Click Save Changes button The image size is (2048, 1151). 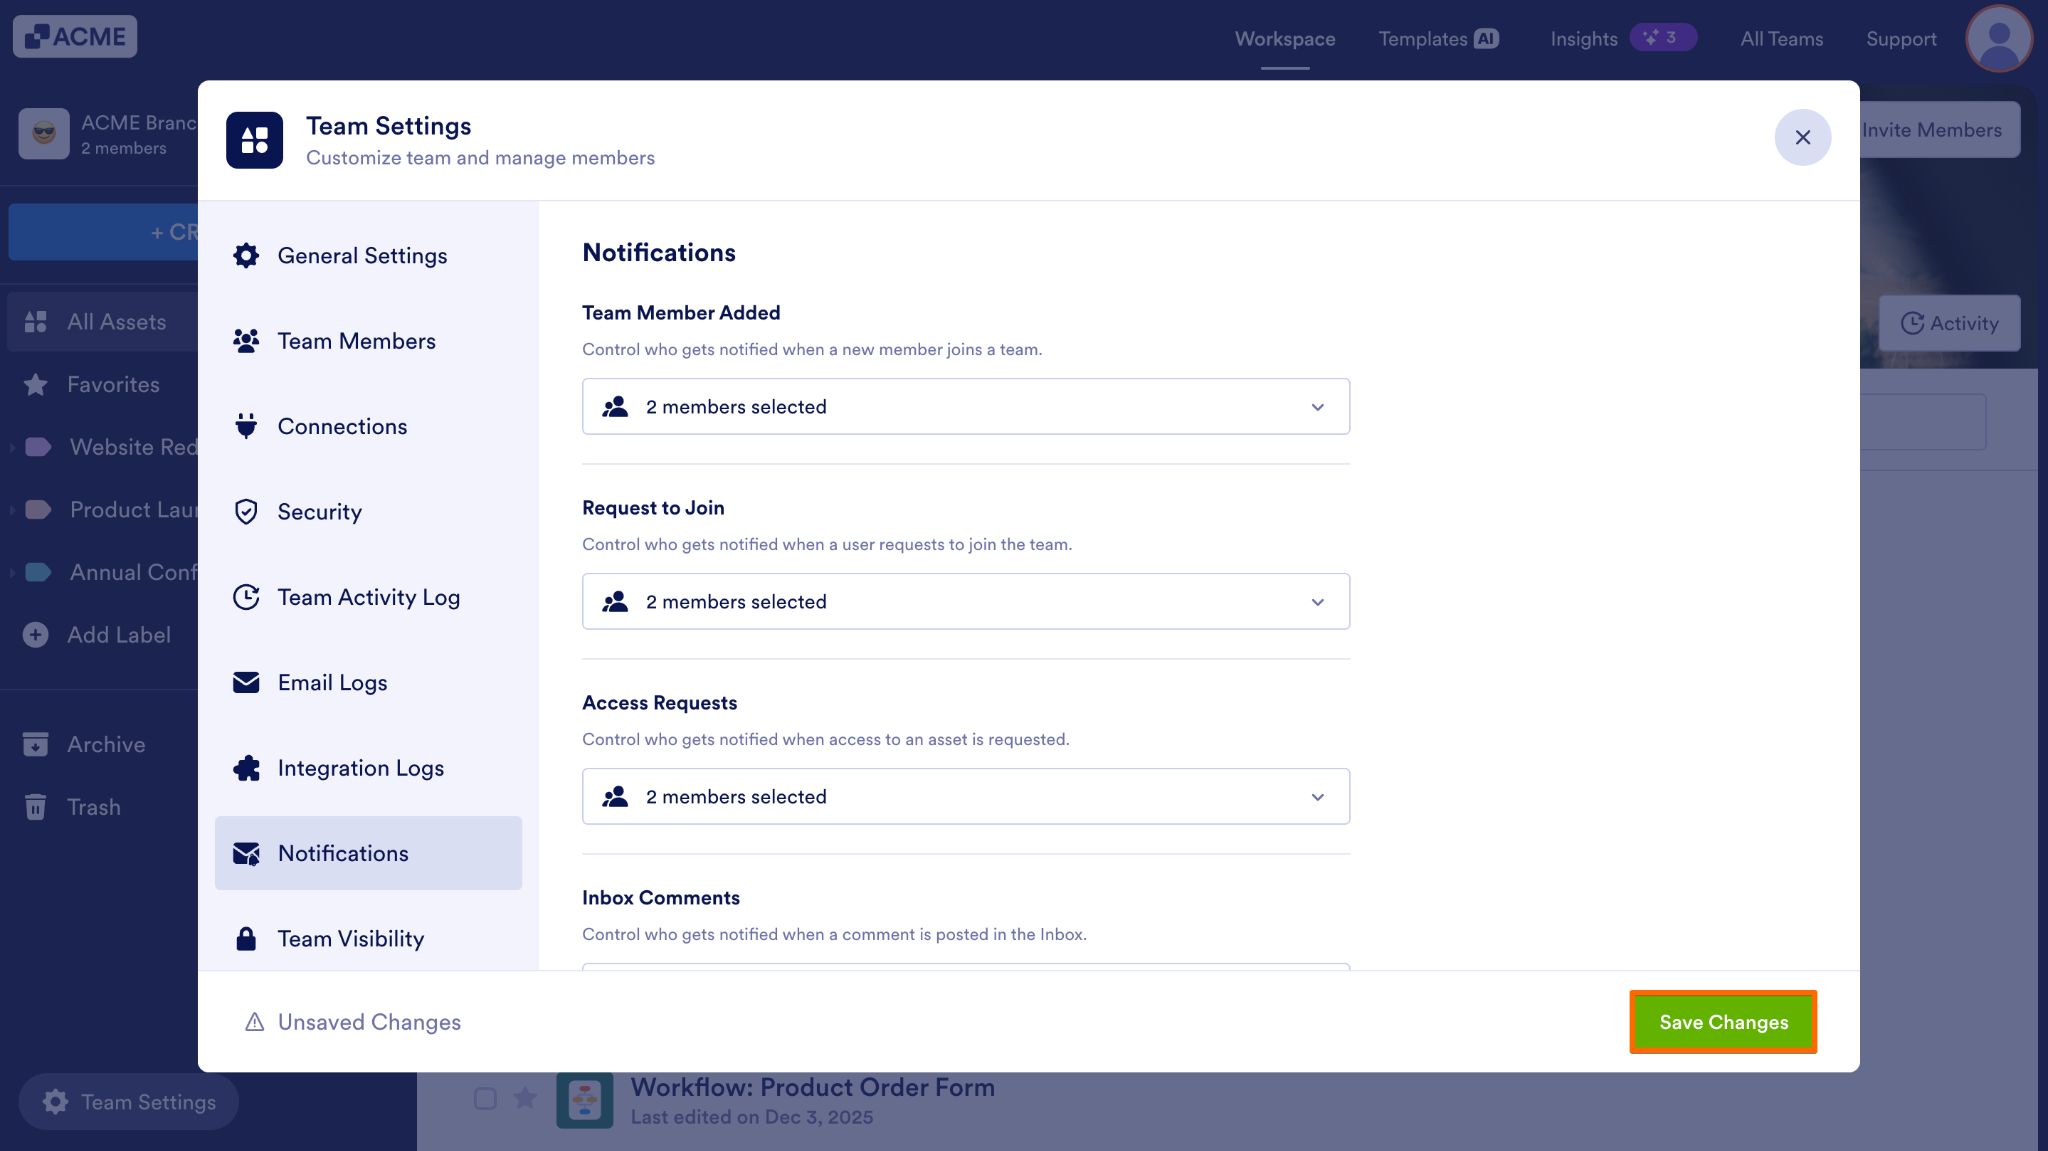click(x=1723, y=1022)
